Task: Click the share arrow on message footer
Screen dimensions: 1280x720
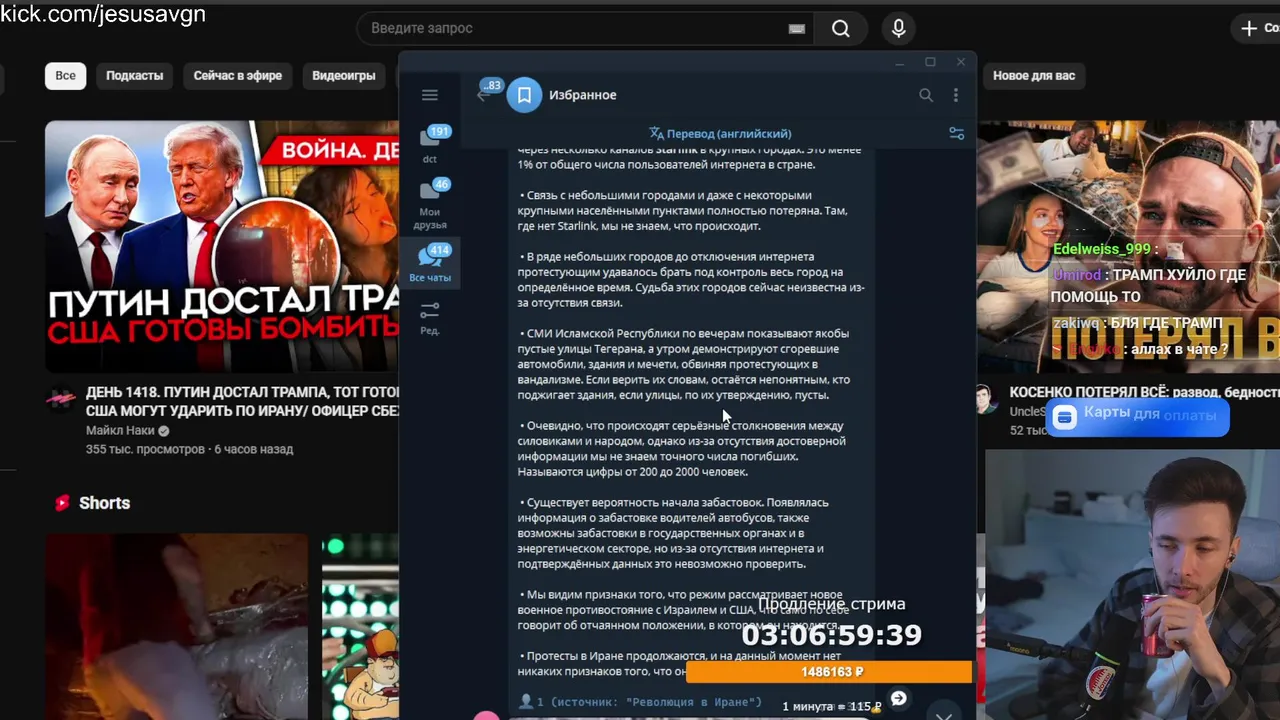Action: pos(898,699)
